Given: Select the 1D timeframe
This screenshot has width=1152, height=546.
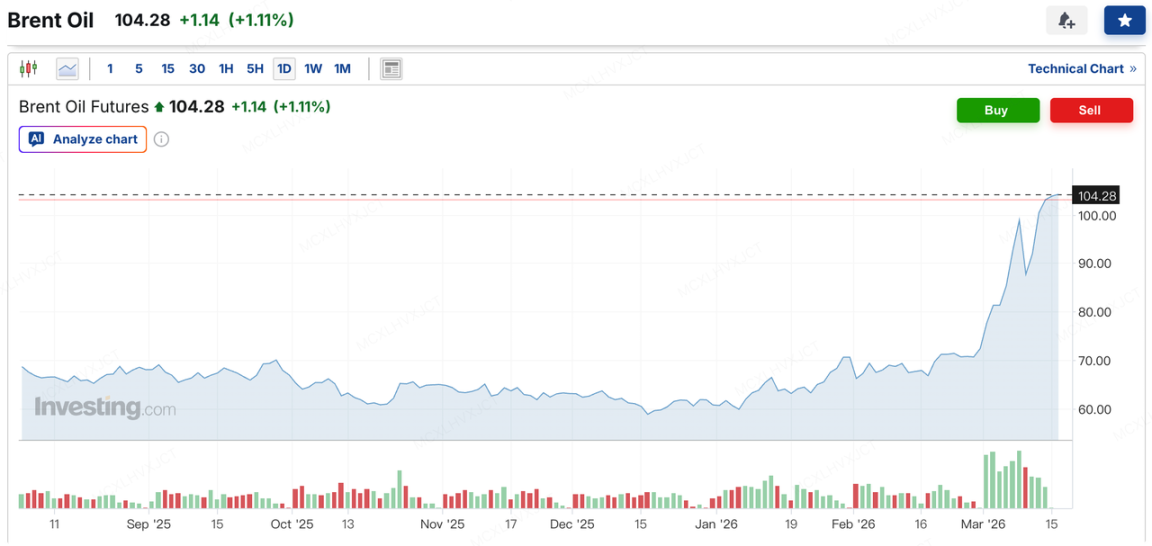Looking at the screenshot, I should coord(284,69).
